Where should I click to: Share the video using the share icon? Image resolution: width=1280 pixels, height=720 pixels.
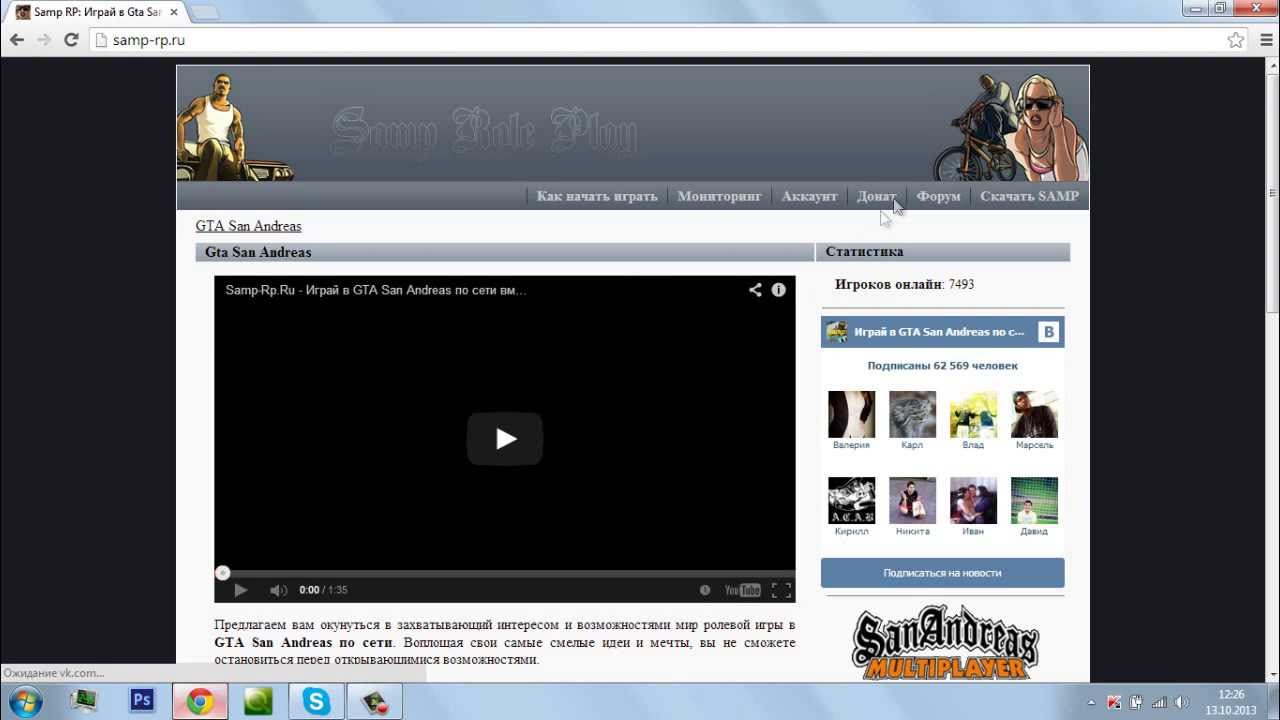pos(755,290)
